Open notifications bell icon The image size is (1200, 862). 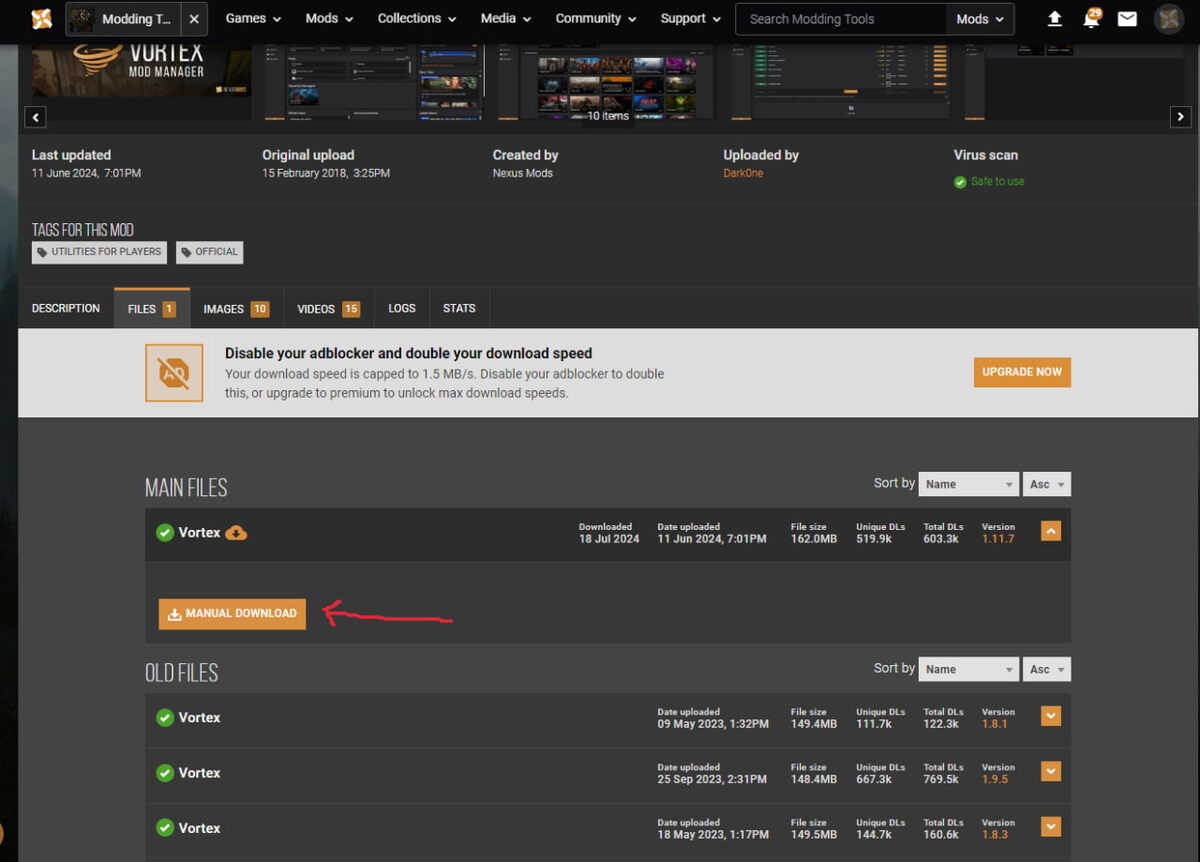[1091, 18]
